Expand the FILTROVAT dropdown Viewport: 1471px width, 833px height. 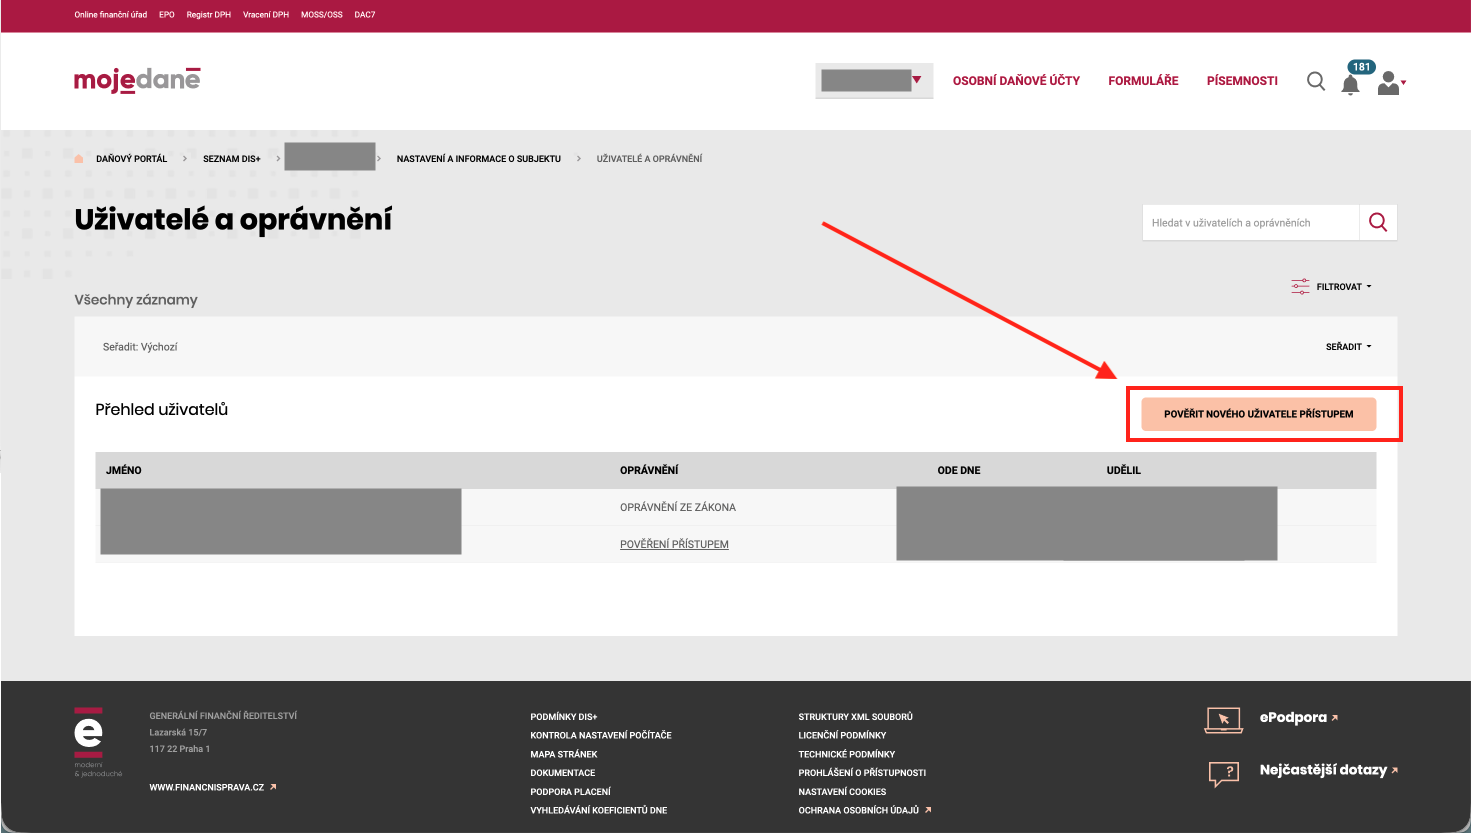(1343, 287)
